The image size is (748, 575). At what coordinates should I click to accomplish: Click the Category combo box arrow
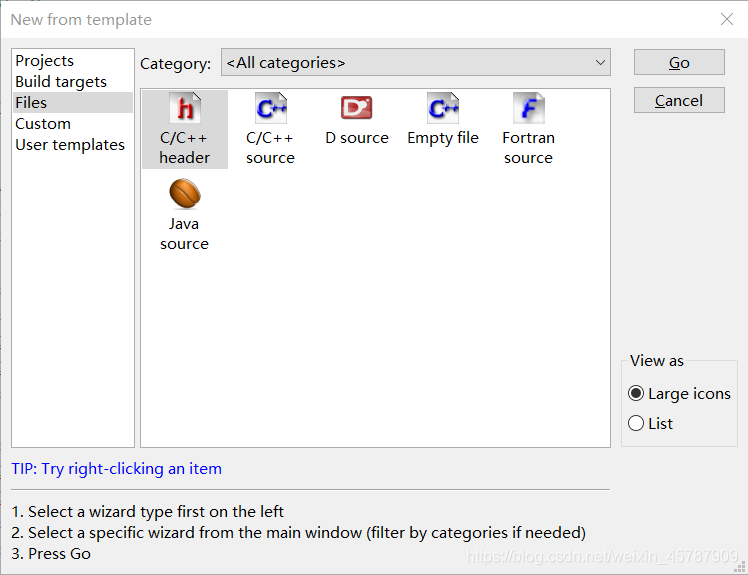click(600, 63)
